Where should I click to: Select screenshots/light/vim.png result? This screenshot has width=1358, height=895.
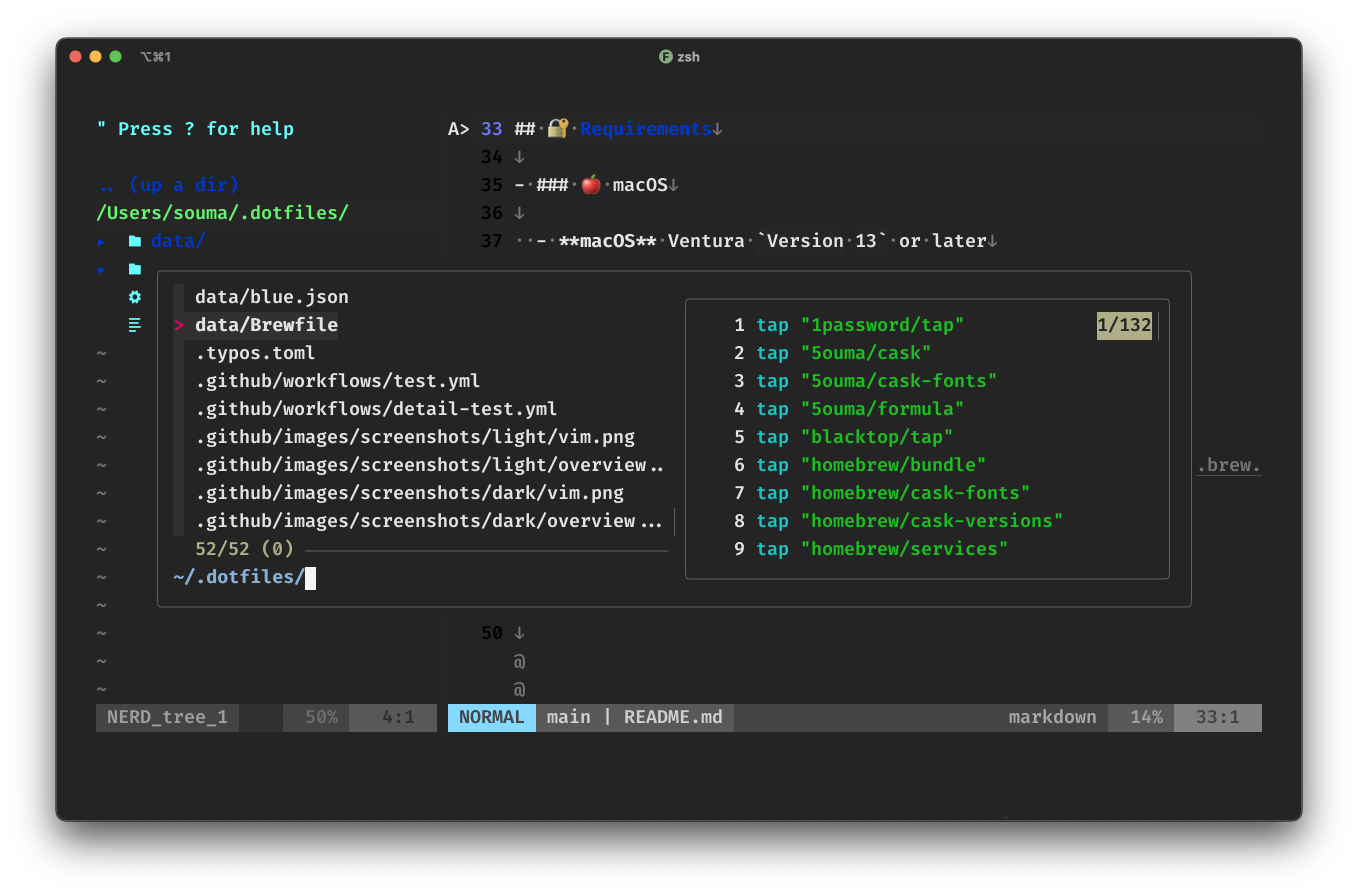pos(415,437)
